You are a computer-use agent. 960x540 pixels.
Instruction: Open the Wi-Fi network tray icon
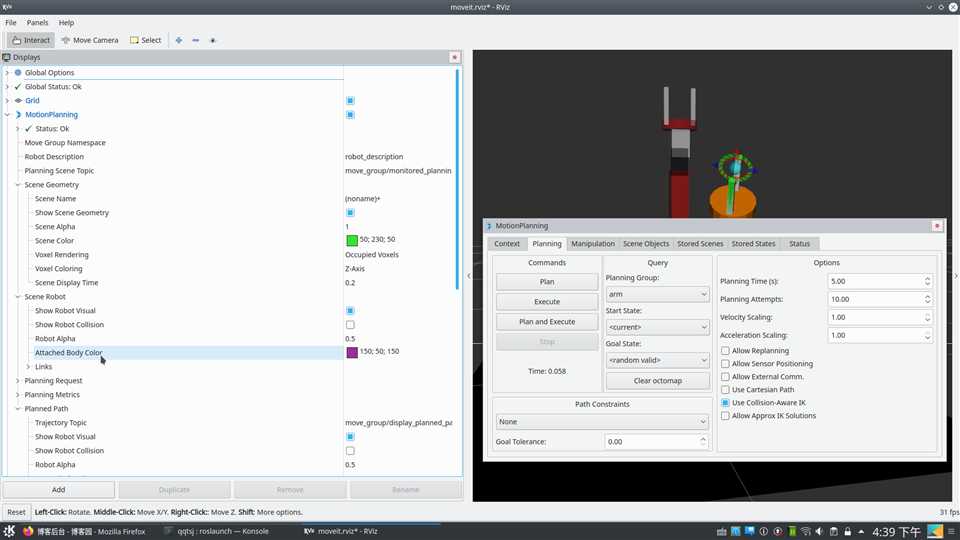click(x=805, y=531)
